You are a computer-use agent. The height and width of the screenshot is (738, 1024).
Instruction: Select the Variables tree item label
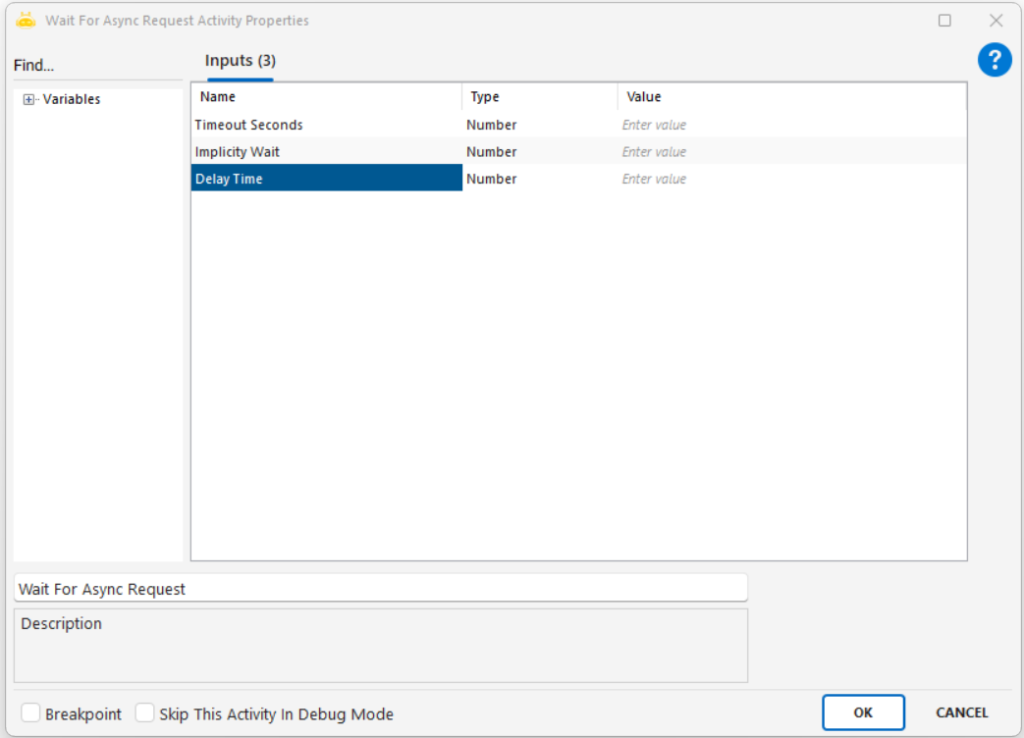click(71, 99)
